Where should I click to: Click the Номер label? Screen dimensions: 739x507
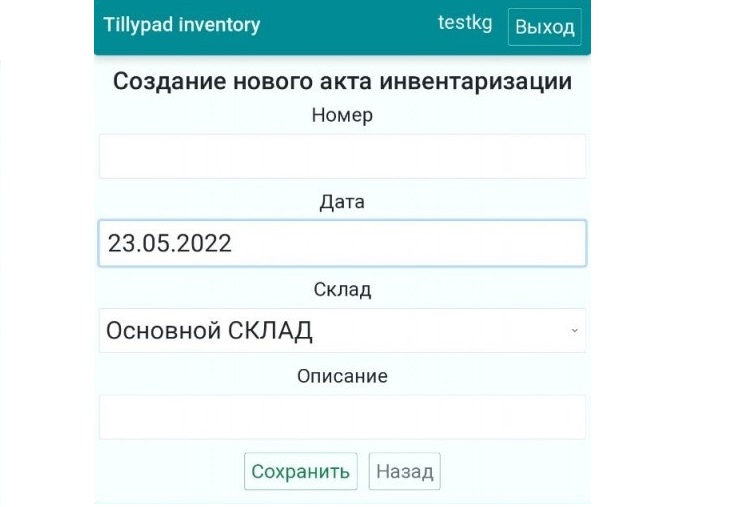point(342,115)
